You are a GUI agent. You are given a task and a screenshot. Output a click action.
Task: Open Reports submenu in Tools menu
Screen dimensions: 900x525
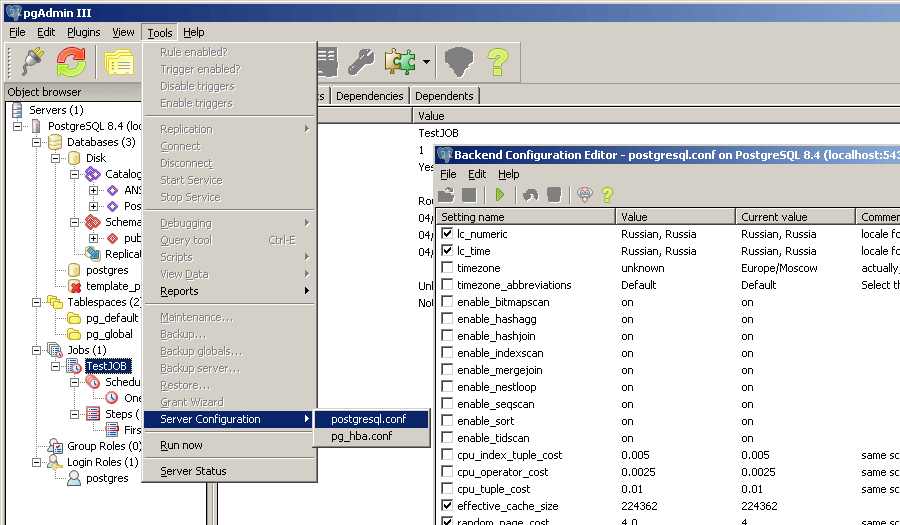coord(229,291)
